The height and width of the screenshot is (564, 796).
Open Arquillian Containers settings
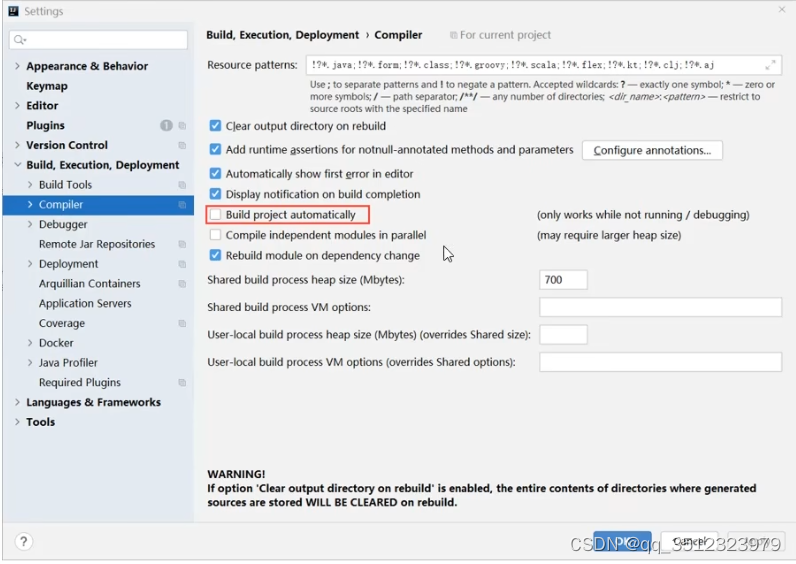pos(89,284)
